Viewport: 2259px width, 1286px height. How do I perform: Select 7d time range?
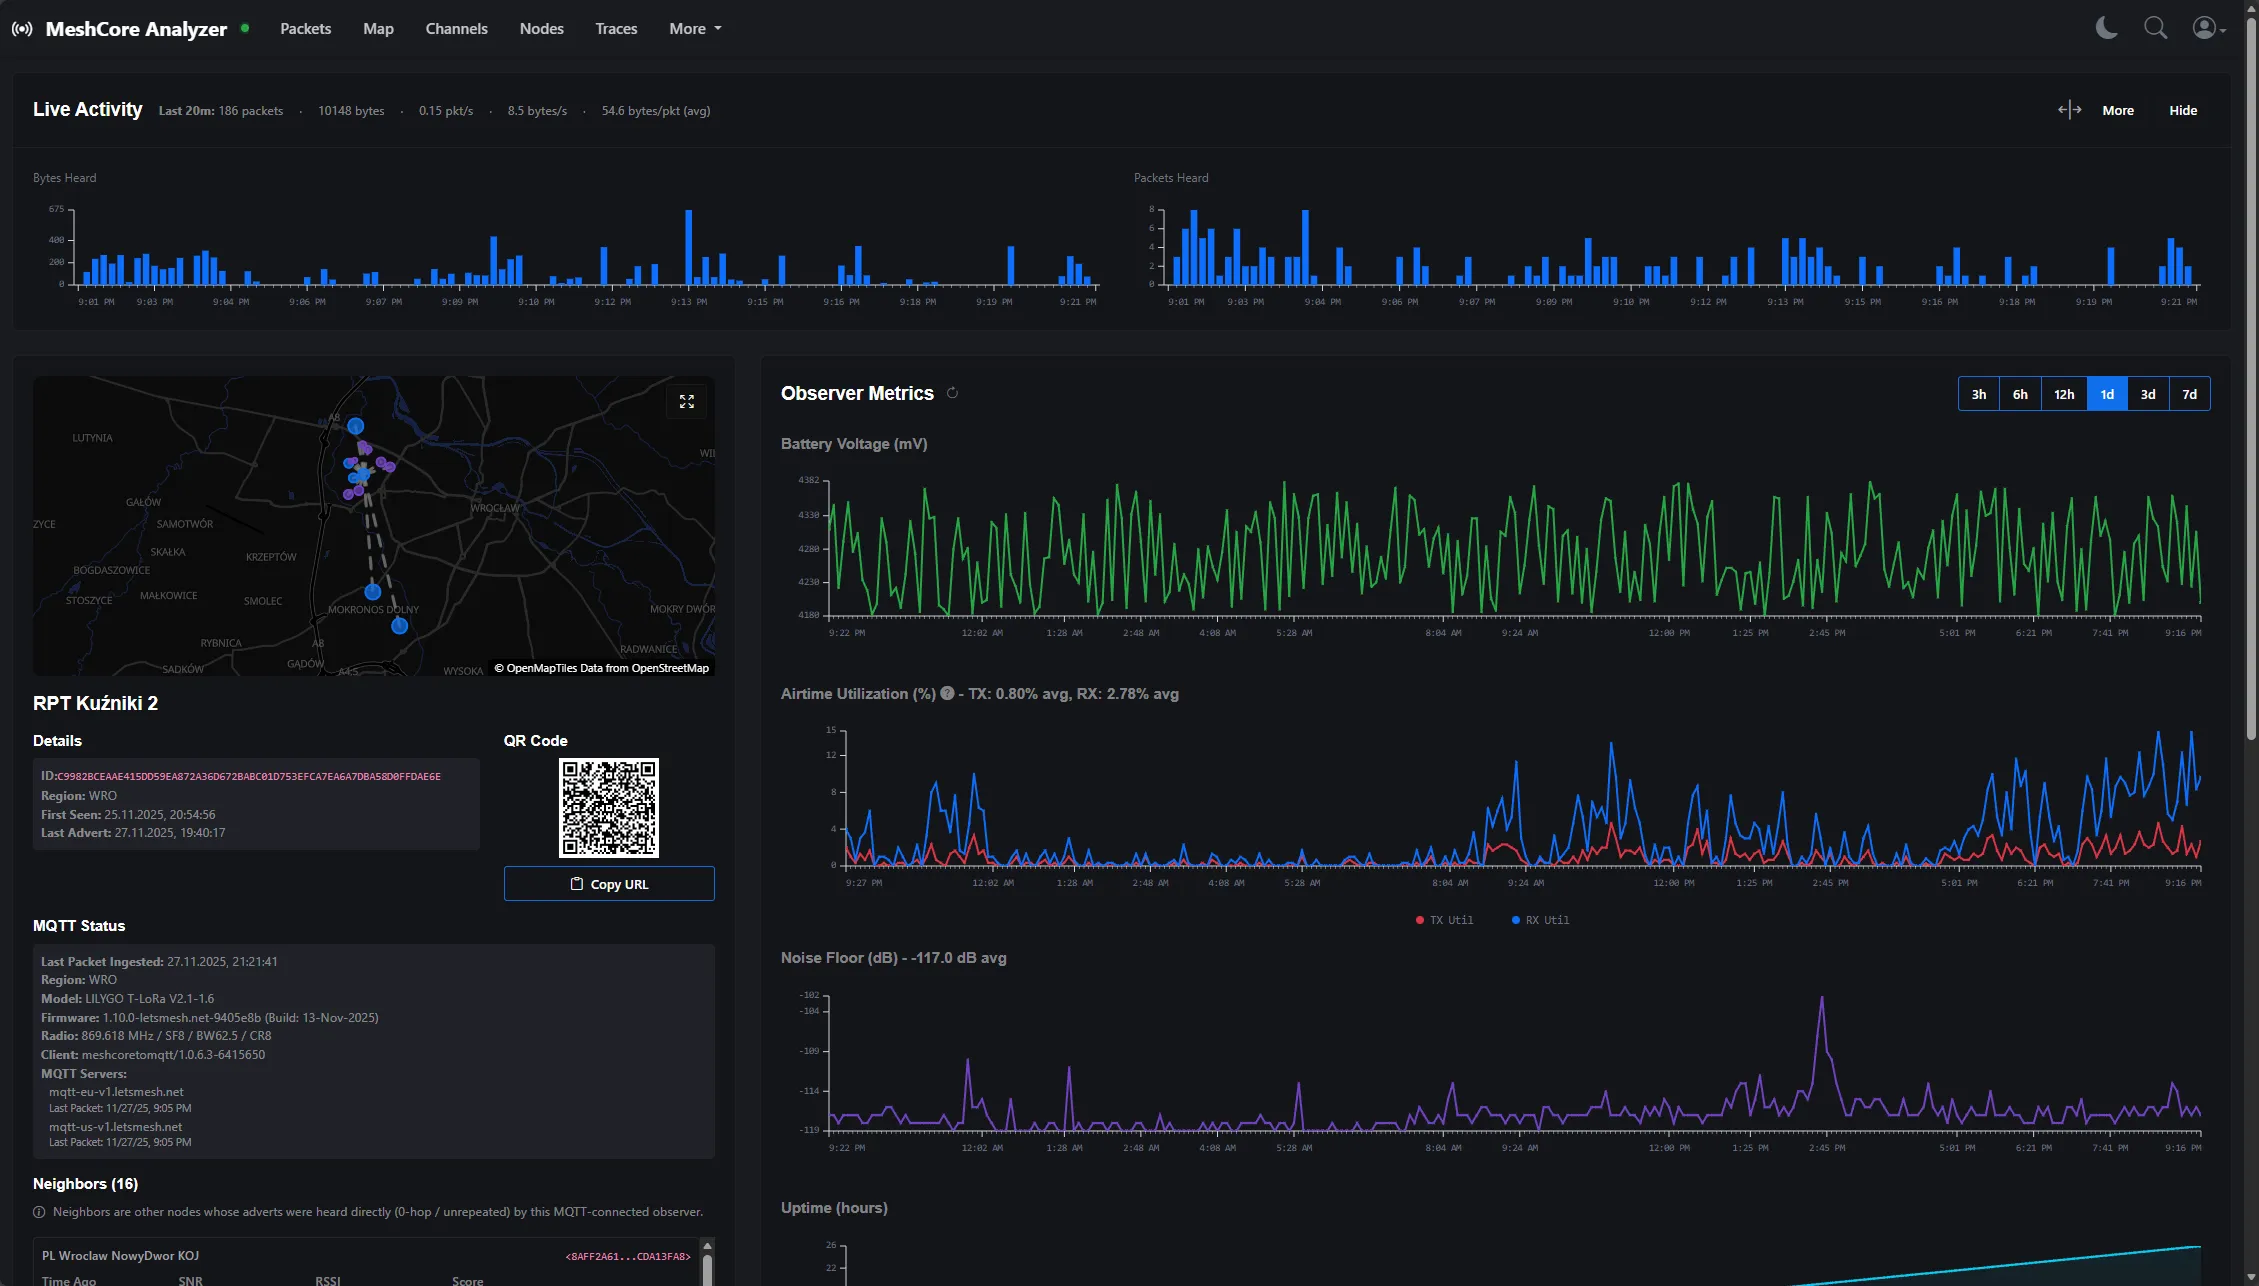(x=2189, y=394)
